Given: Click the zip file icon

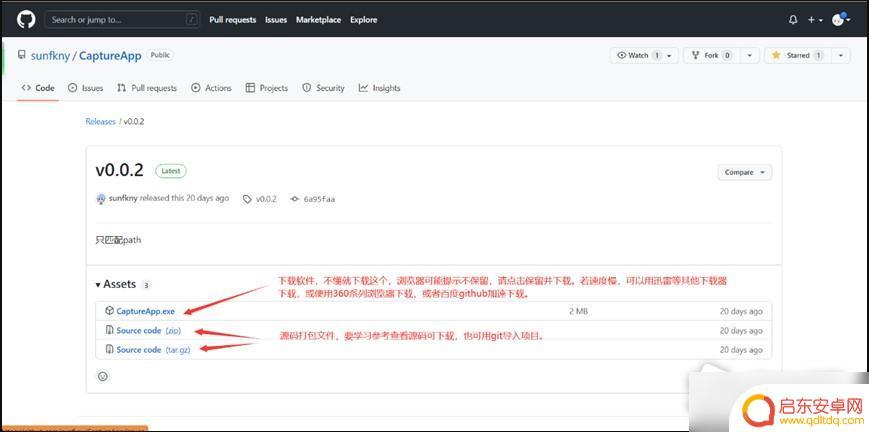Looking at the screenshot, I should tap(109, 331).
